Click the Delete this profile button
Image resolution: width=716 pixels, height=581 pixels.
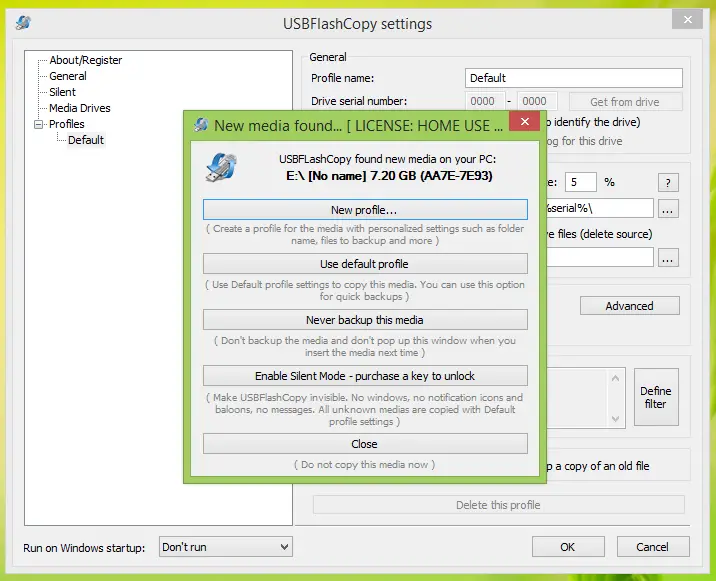coord(498,505)
